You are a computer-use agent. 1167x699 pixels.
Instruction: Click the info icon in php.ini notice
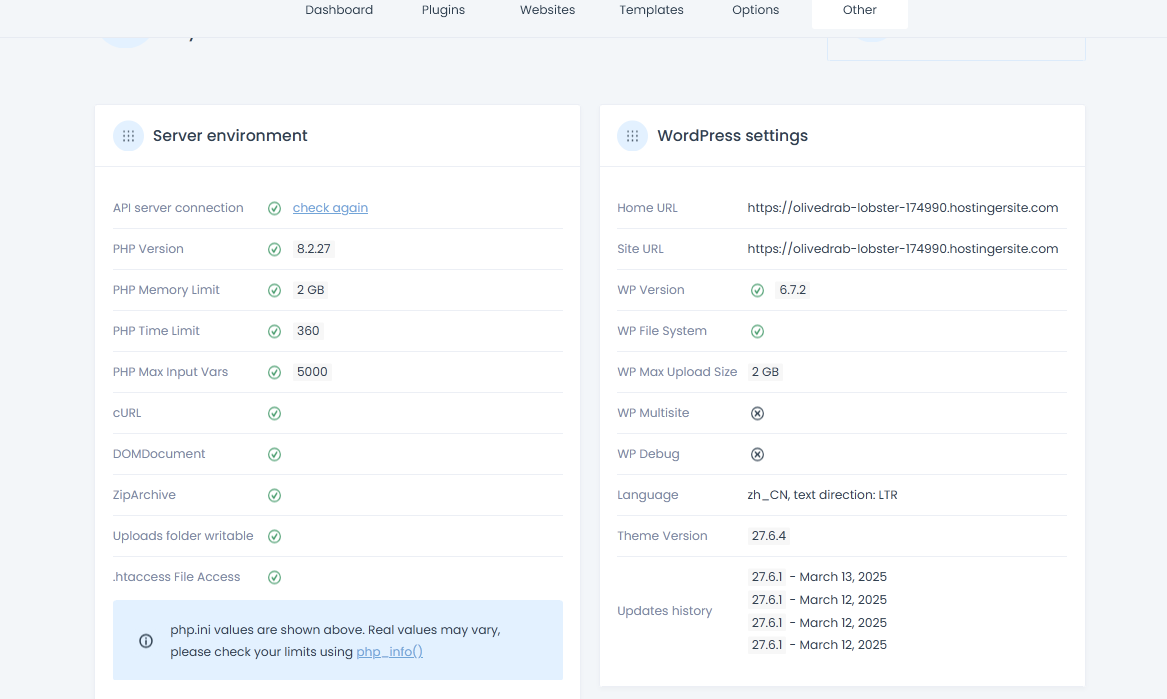coord(146,641)
